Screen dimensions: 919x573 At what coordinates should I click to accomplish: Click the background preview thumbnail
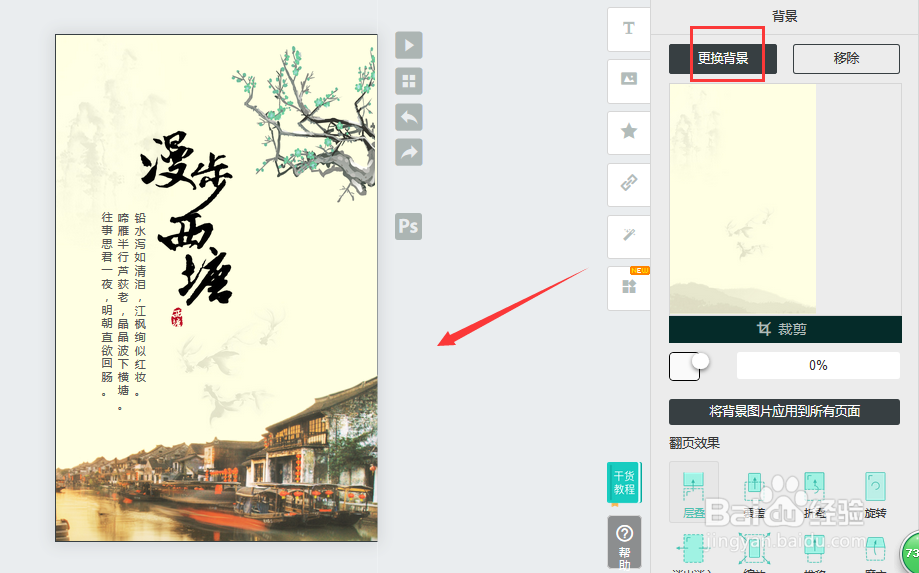[x=743, y=199]
